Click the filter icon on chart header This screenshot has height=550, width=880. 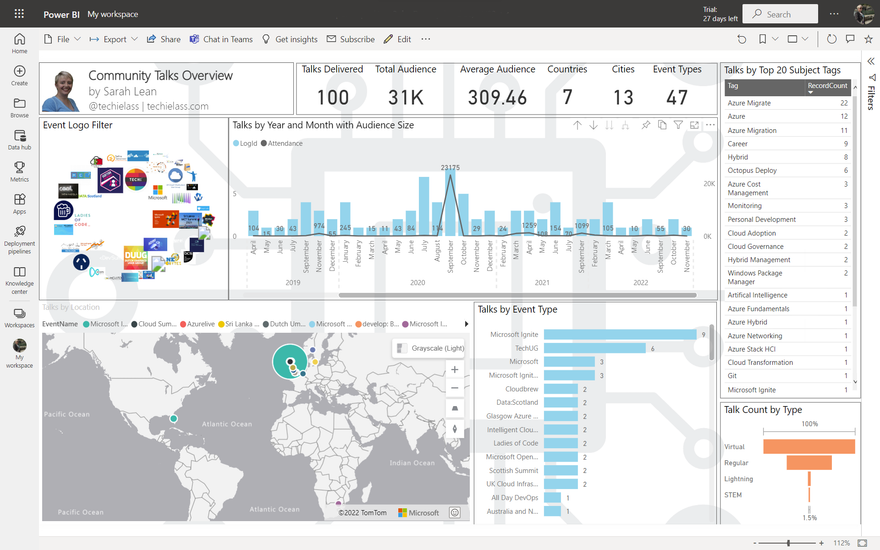678,125
